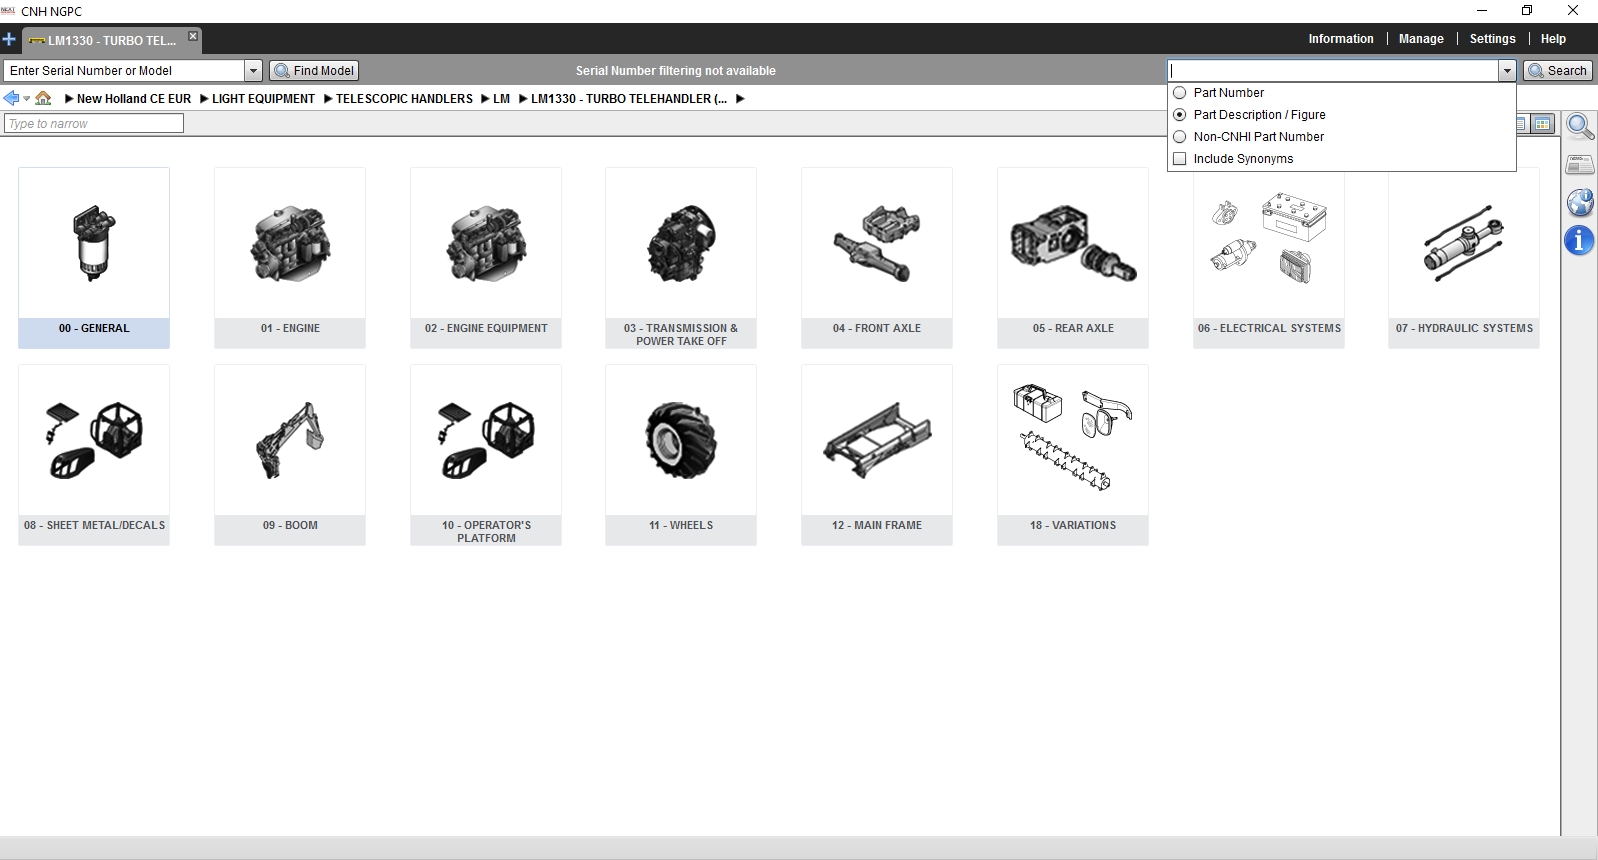Go to the home icon in breadcrumb
This screenshot has width=1598, height=860.
(43, 98)
